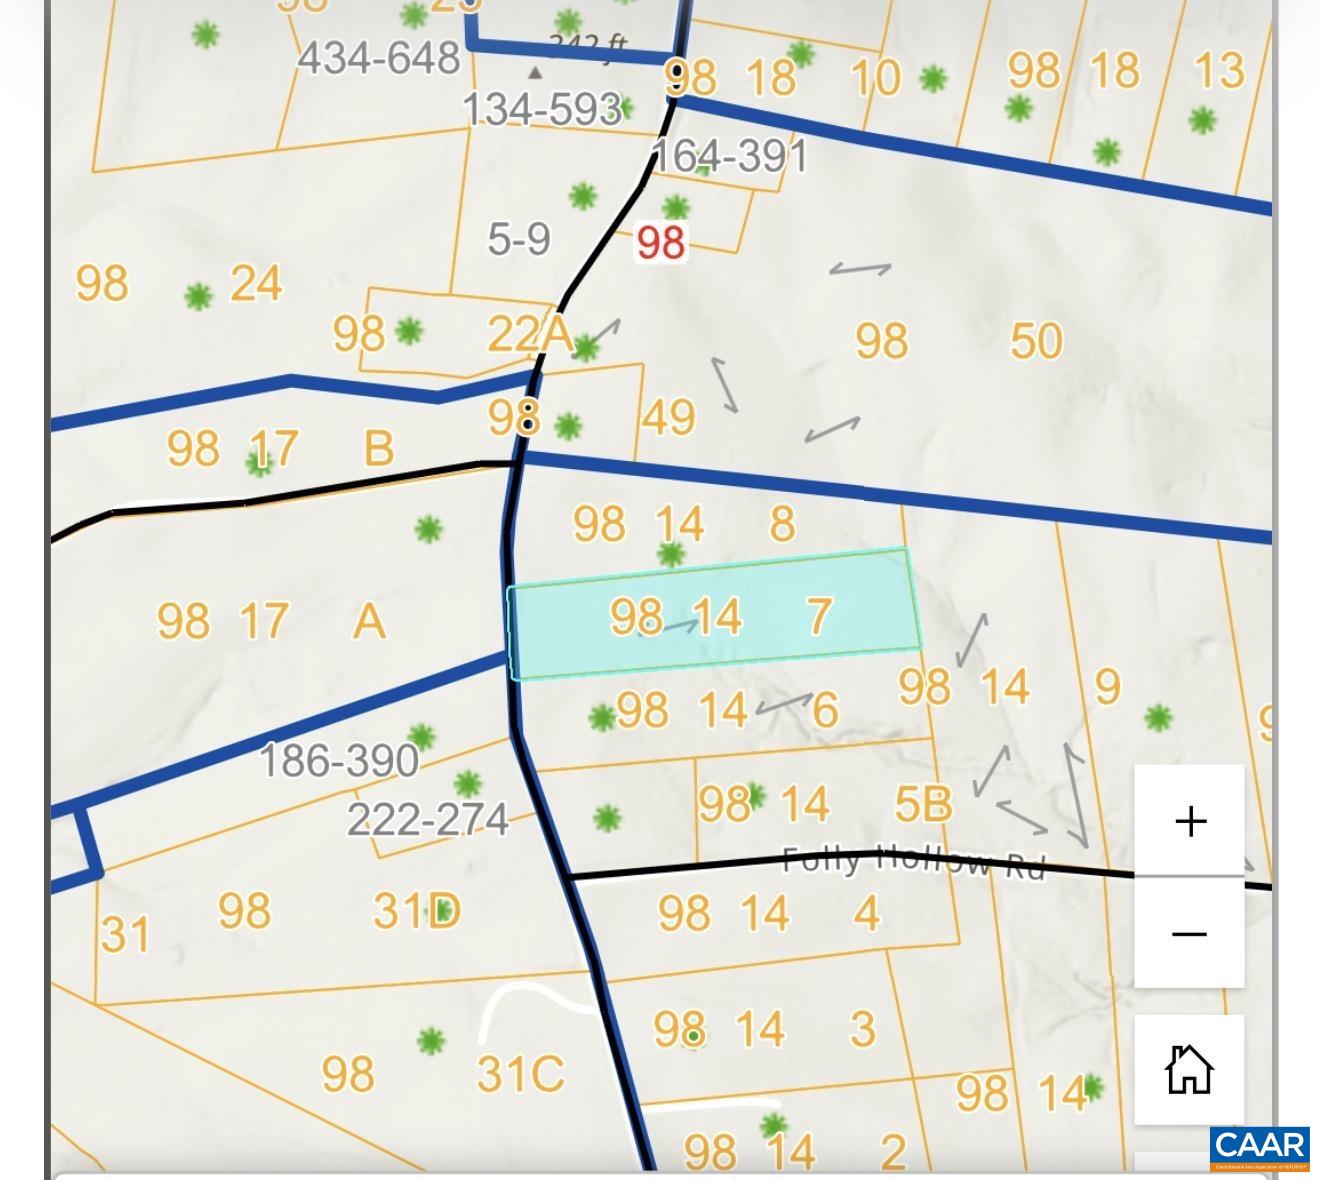Select parcel 98 14 5B
The image size is (1320, 1180).
click(x=825, y=804)
